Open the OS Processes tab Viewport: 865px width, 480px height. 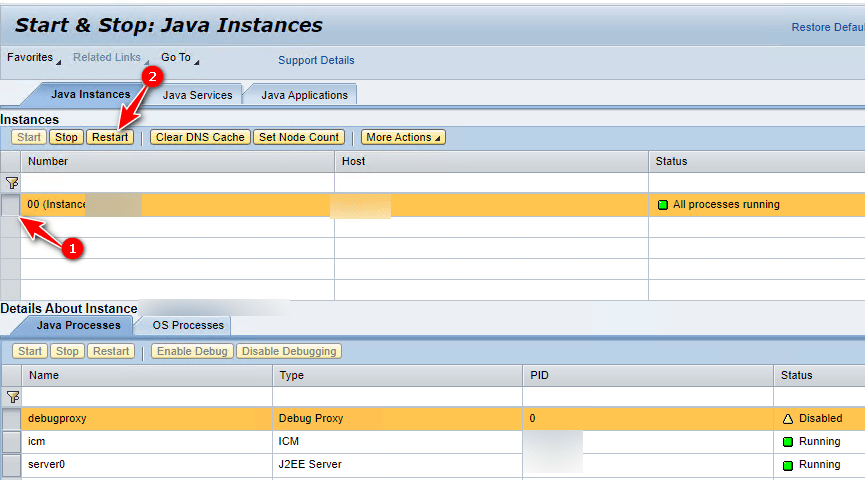[188, 326]
